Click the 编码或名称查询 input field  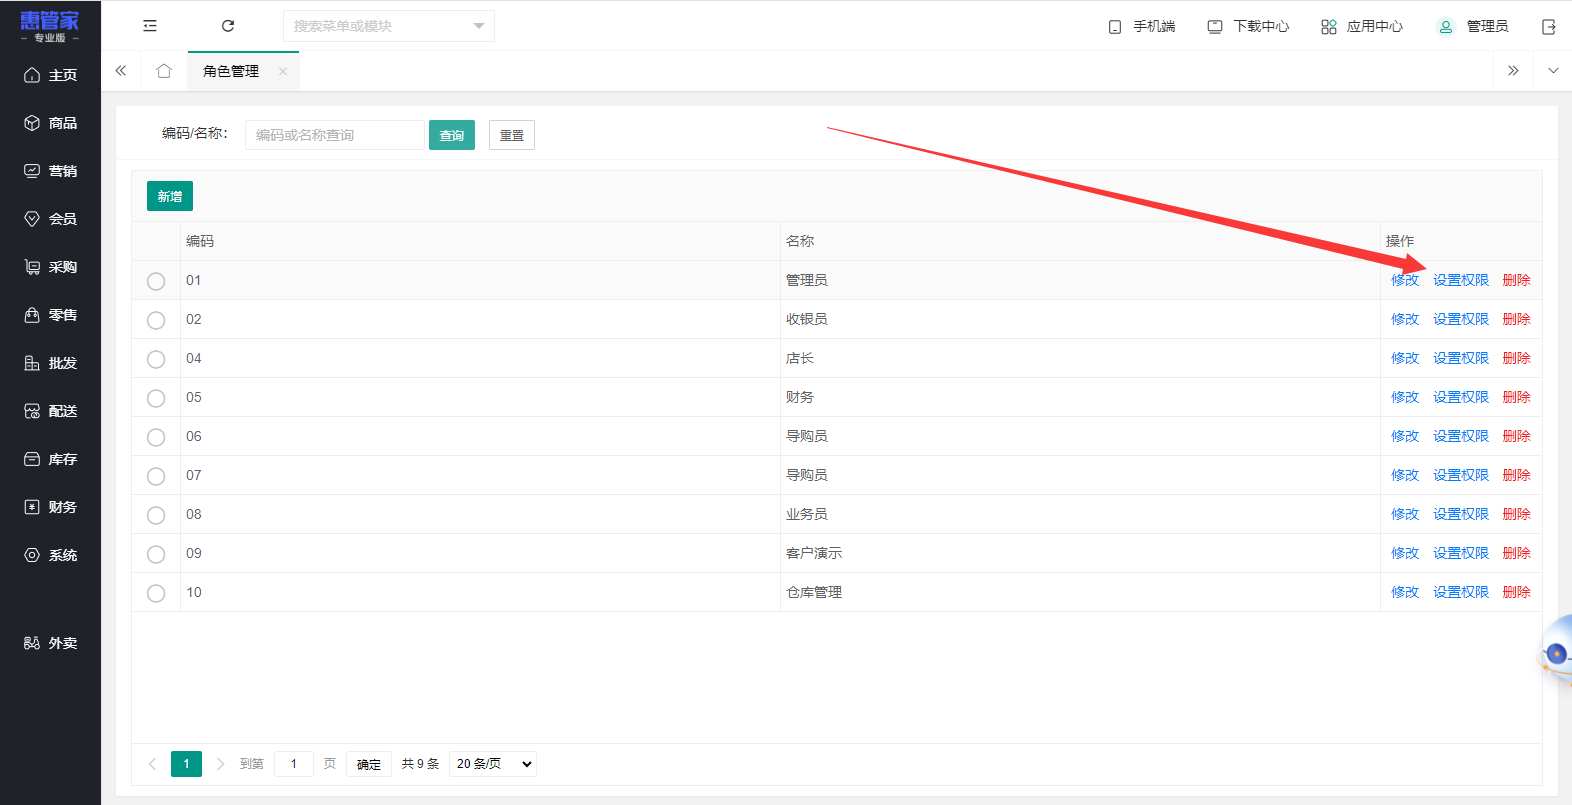(x=335, y=135)
